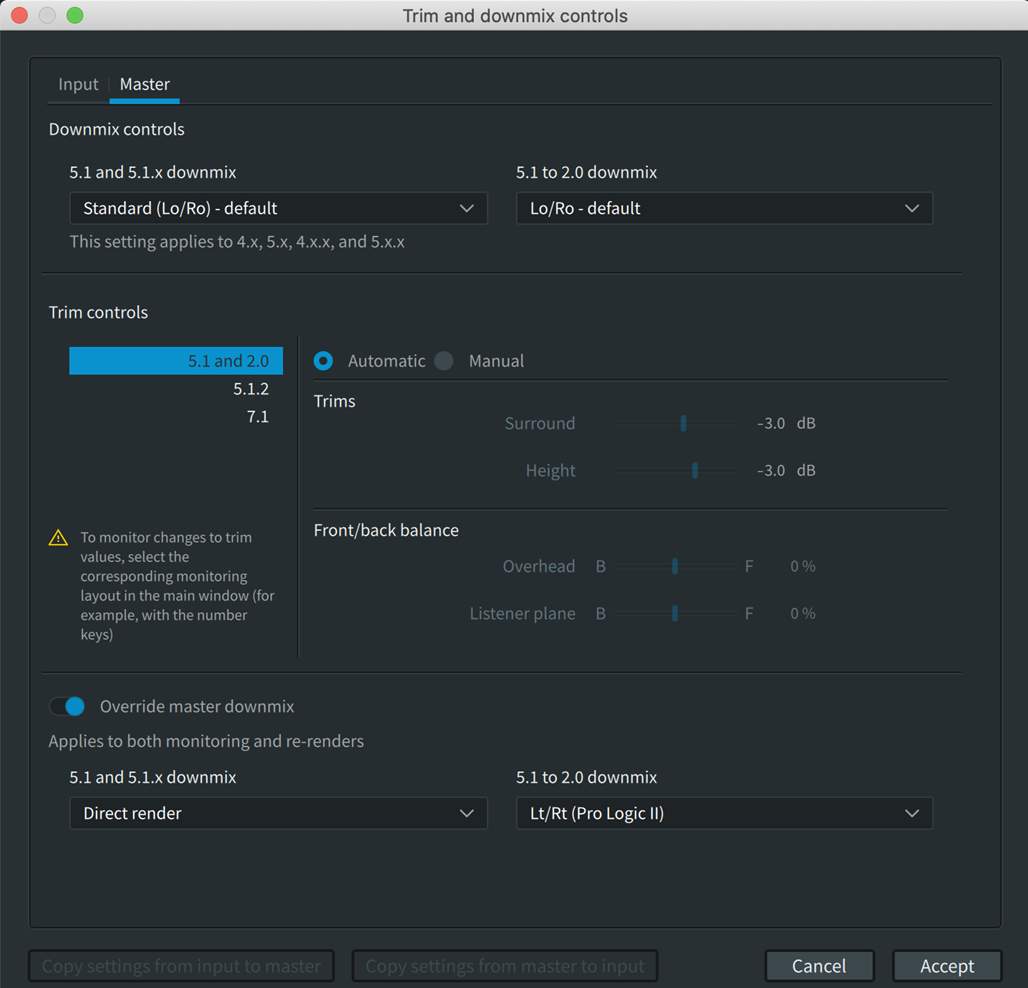Select the Manual radio button
1028x988 pixels.
(445, 361)
